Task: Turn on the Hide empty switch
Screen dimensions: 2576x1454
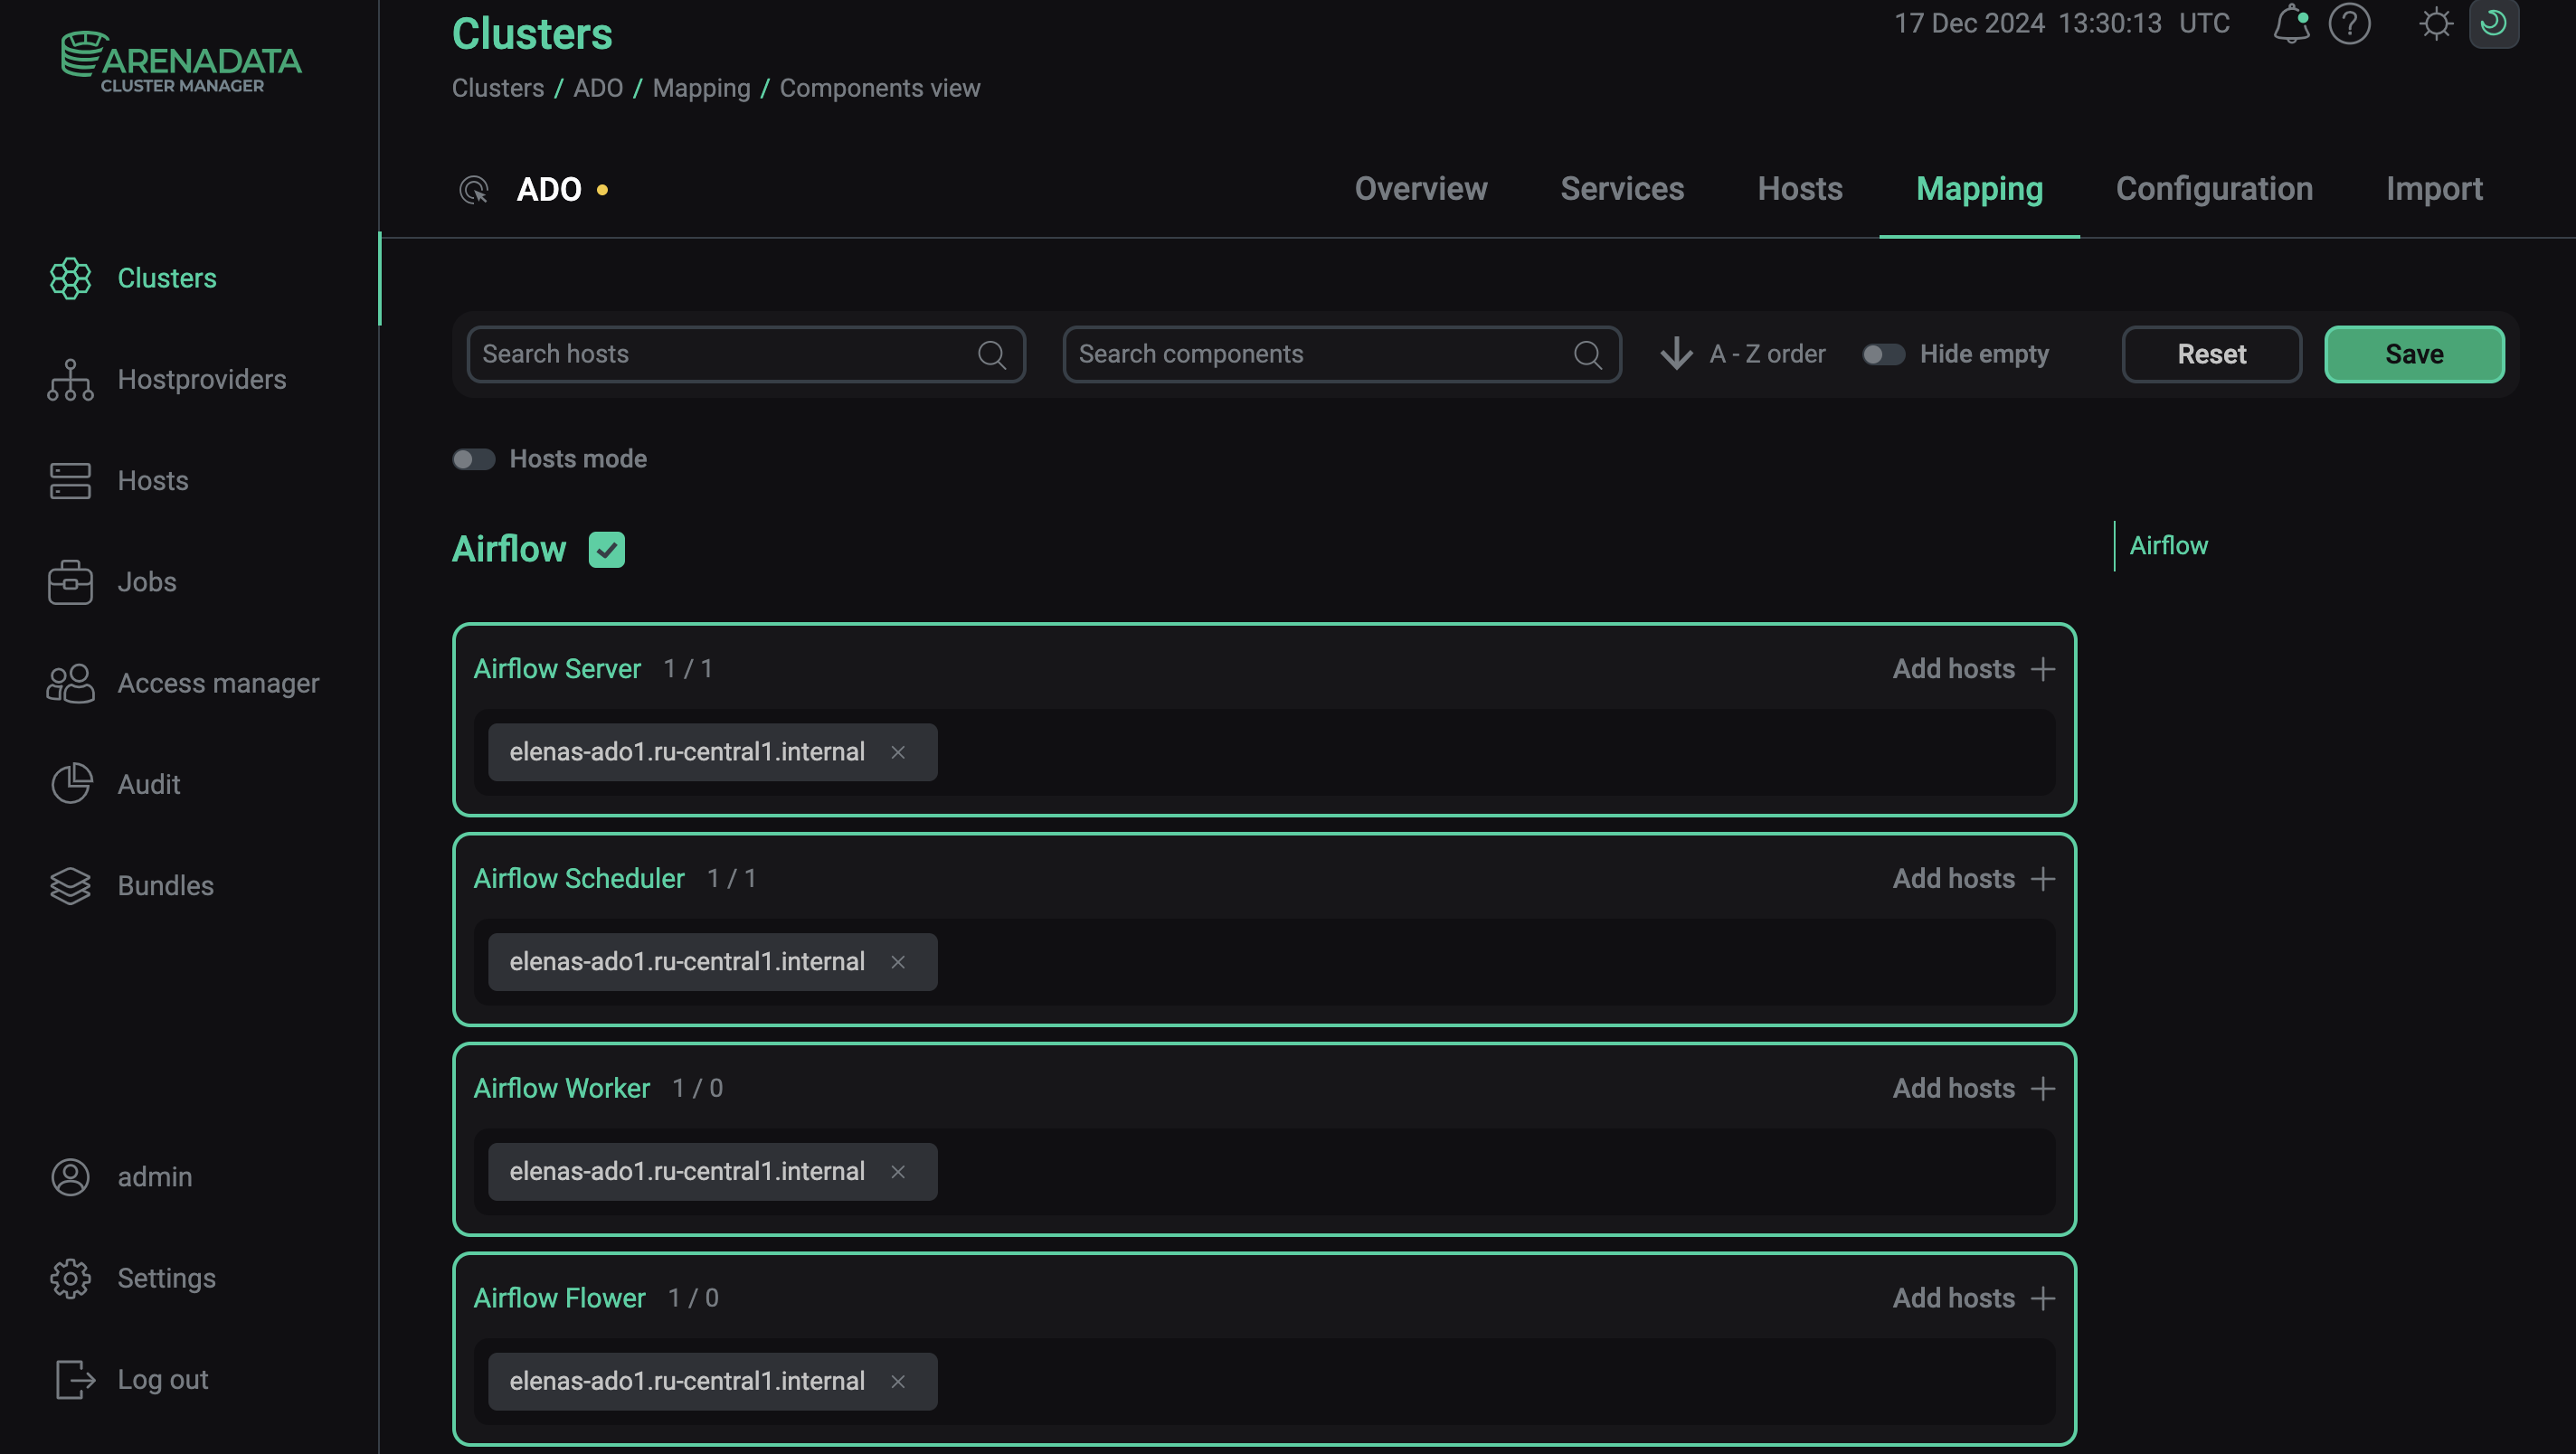Action: [x=1882, y=353]
